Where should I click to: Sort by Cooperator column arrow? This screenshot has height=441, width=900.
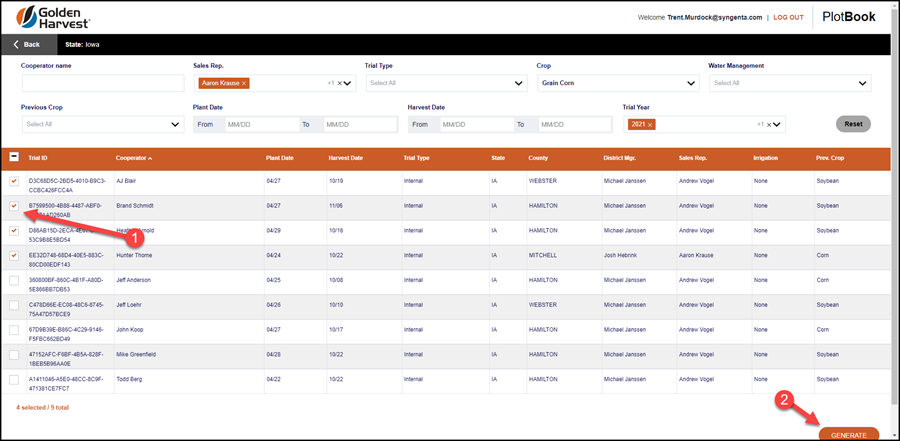click(150, 158)
